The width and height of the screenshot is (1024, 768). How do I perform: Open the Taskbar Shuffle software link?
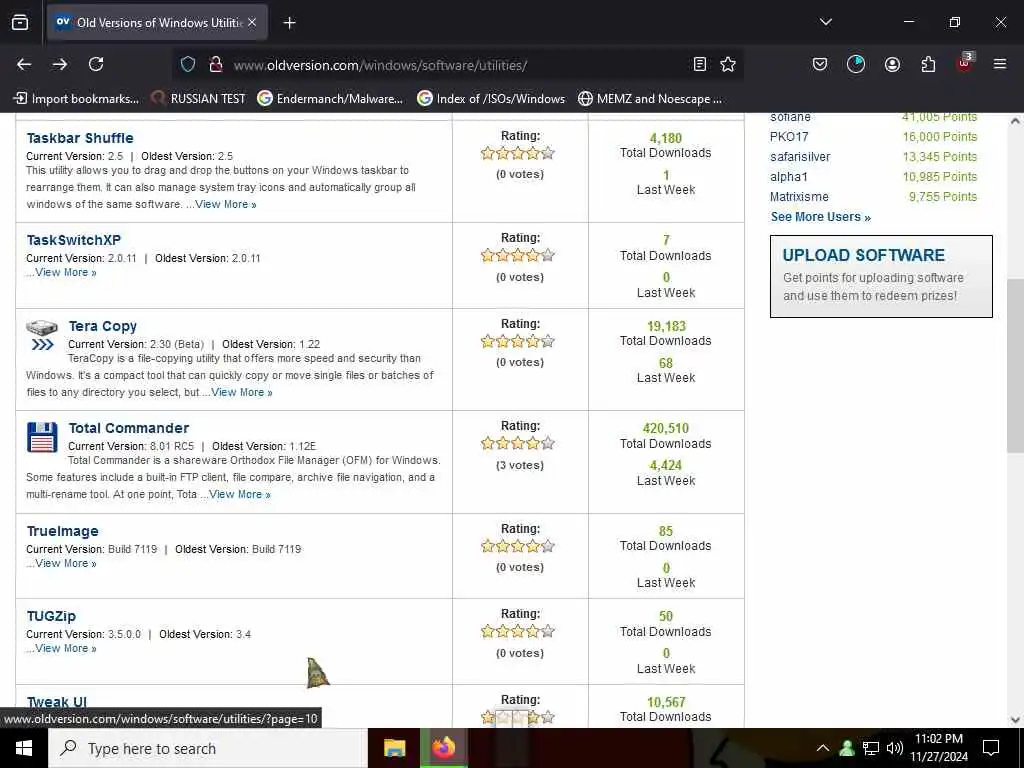pyautogui.click(x=80, y=138)
